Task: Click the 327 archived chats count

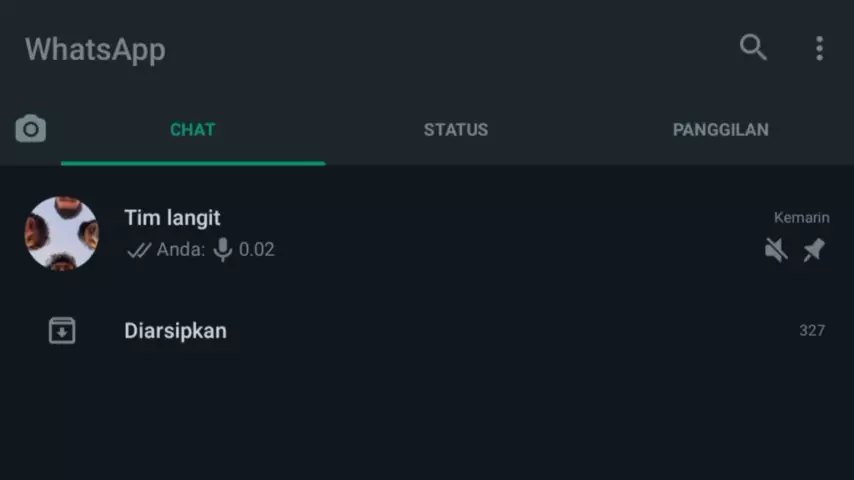Action: 811,330
